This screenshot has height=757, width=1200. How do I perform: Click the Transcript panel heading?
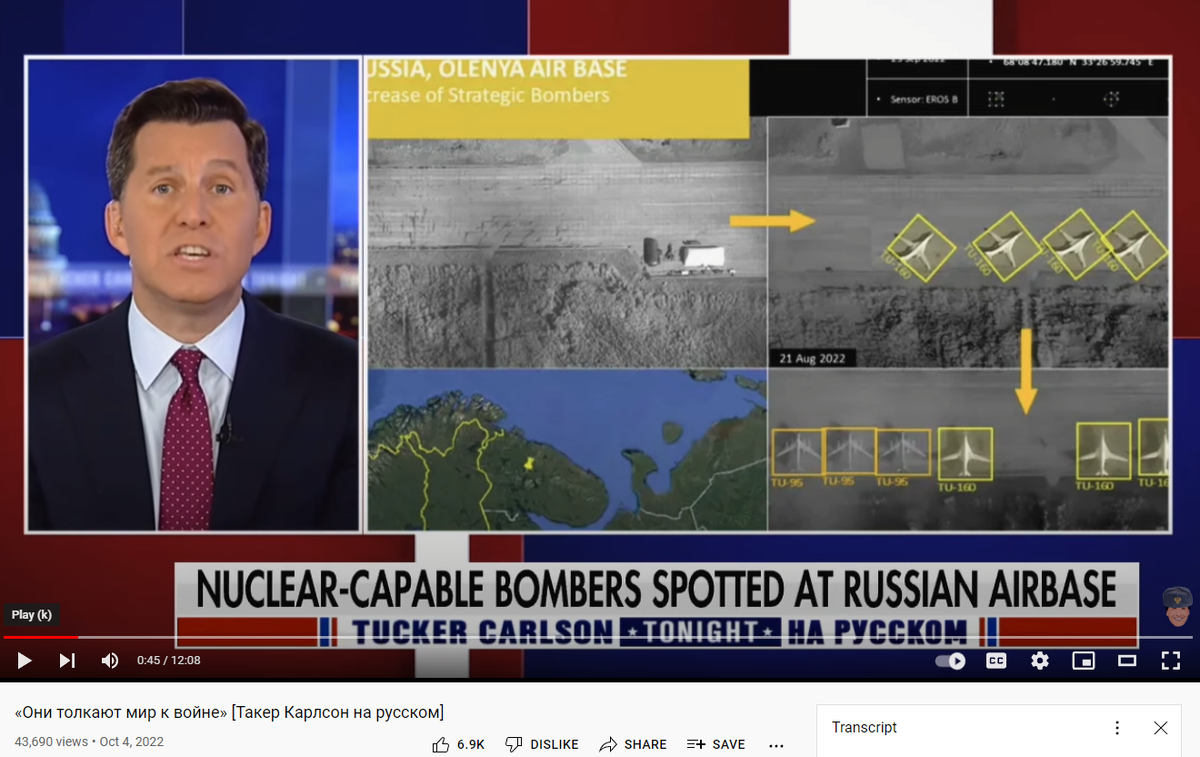point(864,728)
